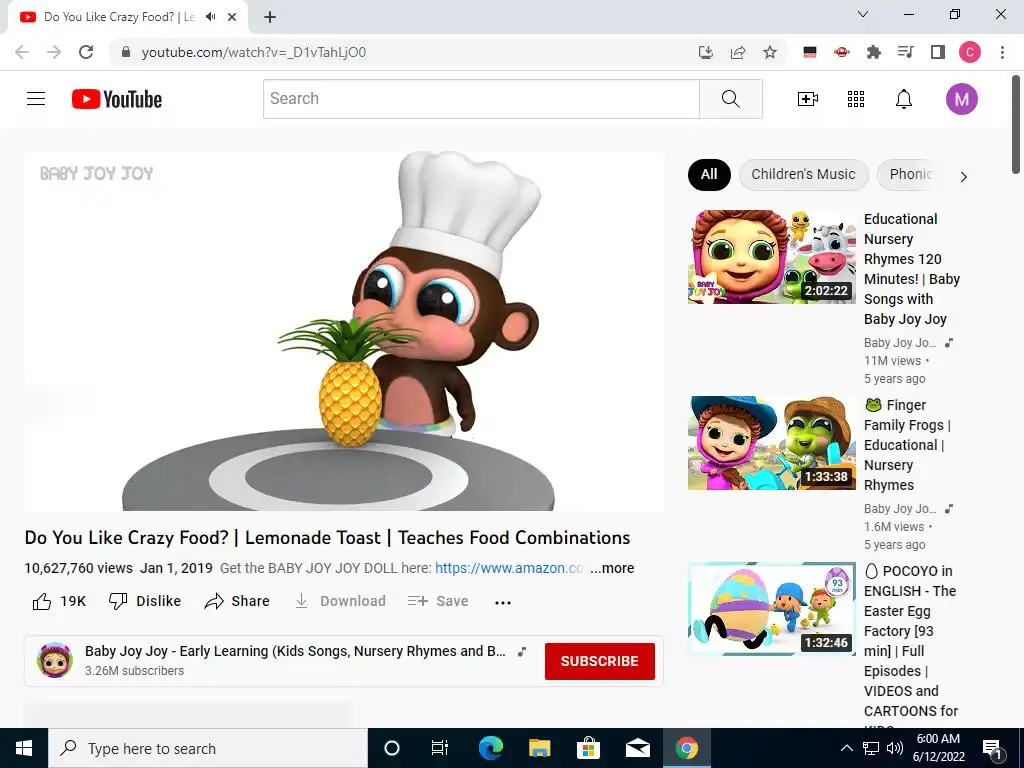
Task: Open the tab search chevron
Action: point(863,14)
